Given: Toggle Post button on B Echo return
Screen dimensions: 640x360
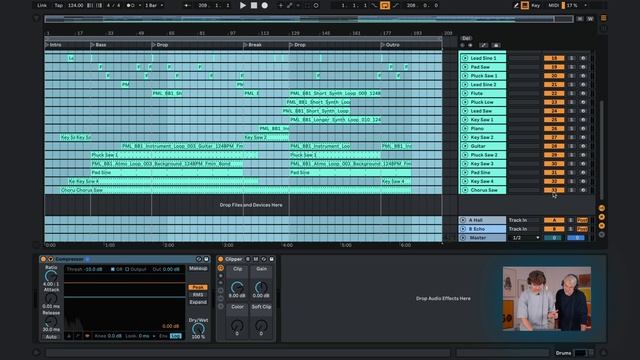Looking at the screenshot, I should (x=582, y=229).
